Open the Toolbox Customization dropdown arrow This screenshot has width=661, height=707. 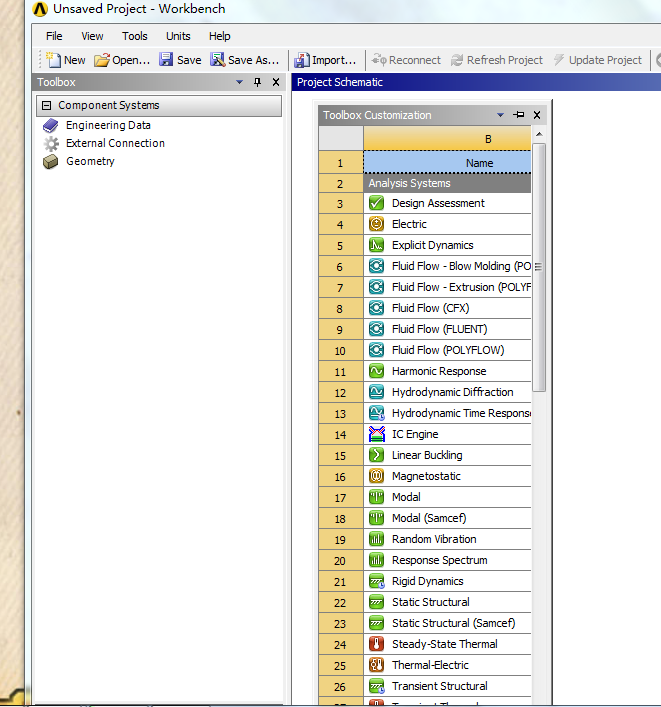(500, 115)
